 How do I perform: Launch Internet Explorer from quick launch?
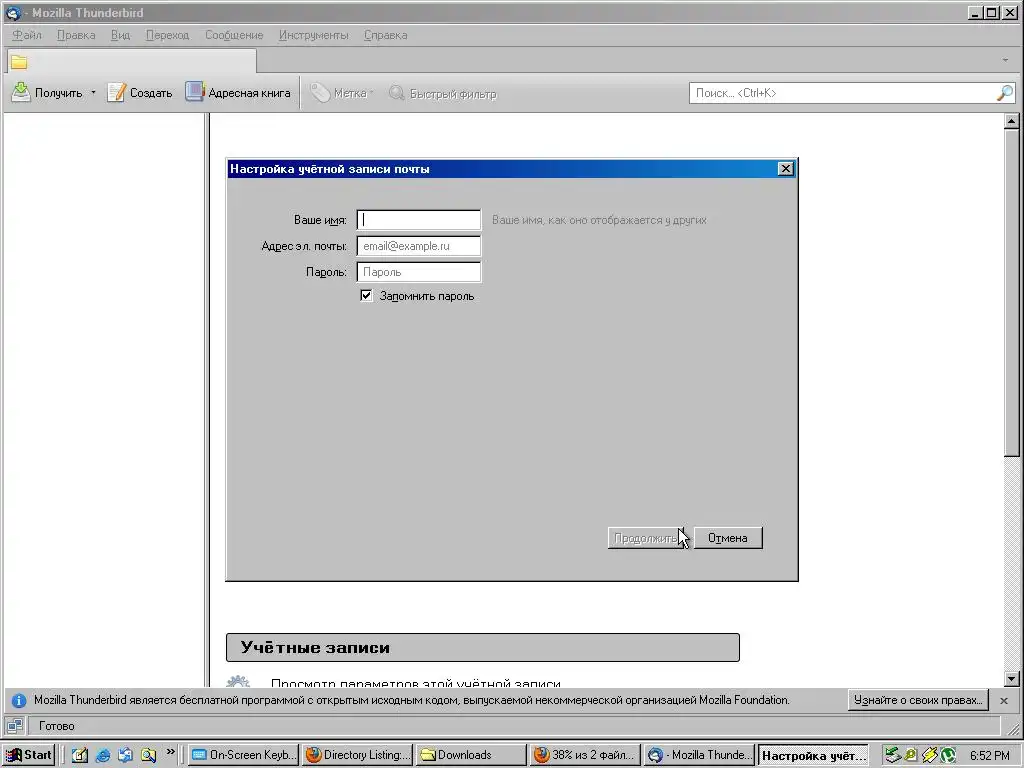pos(103,755)
